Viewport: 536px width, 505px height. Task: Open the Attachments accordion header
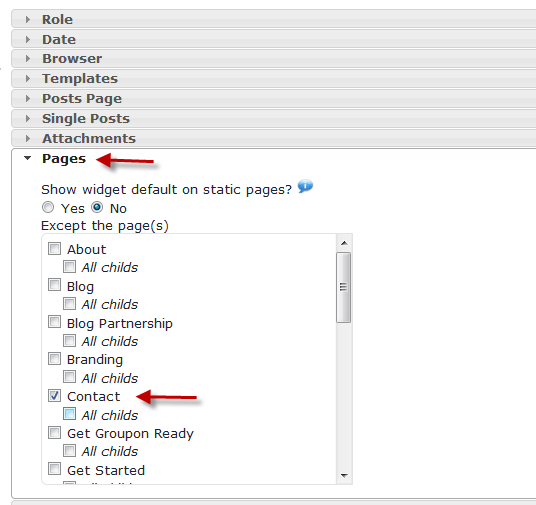click(x=273, y=138)
